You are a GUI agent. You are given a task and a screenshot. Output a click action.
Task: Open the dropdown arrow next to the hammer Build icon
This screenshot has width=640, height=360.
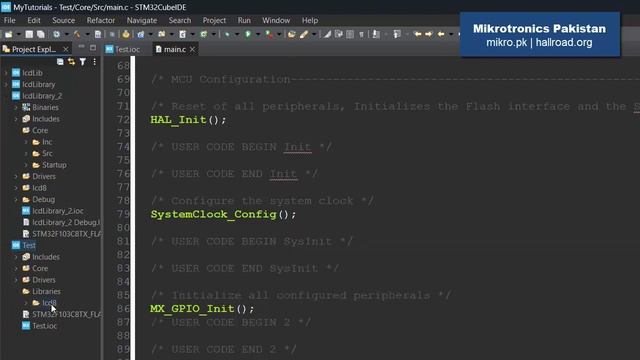(87, 35)
